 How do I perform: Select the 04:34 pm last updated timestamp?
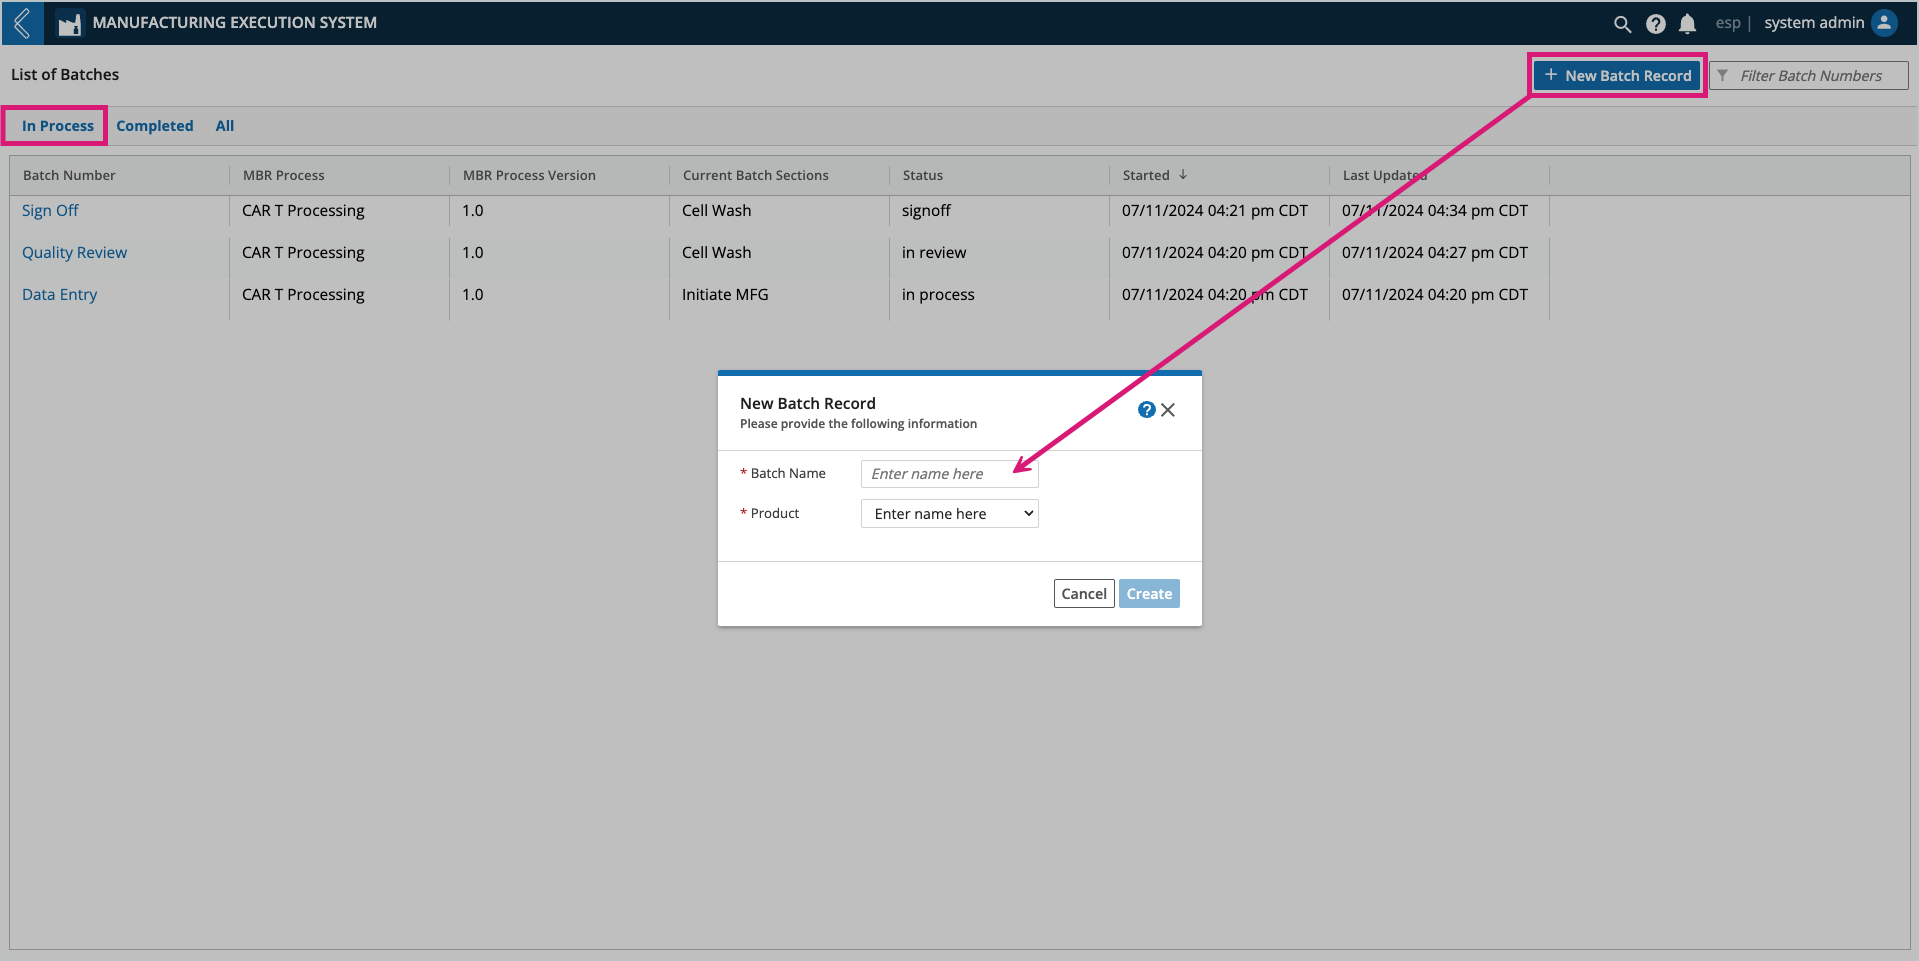click(x=1435, y=211)
